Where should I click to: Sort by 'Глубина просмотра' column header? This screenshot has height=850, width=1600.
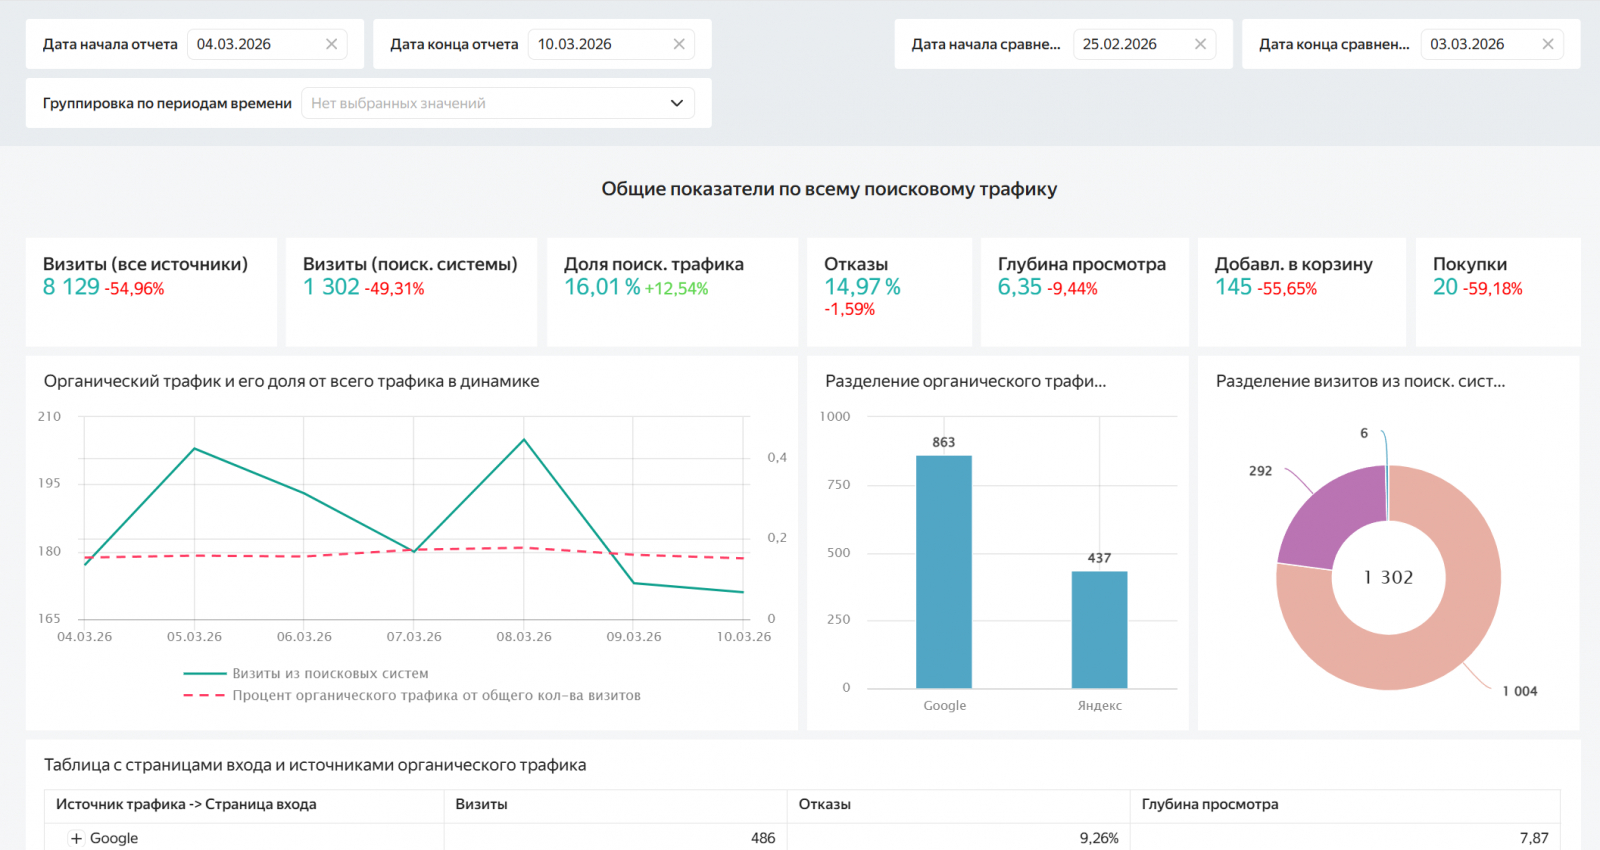click(x=1209, y=804)
